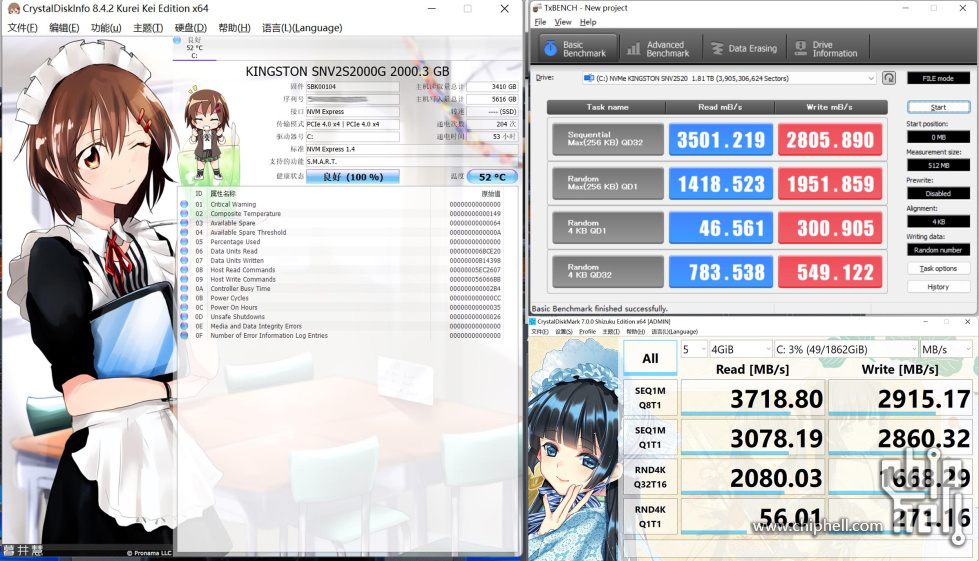Click the Start button in TxBENCH
Image resolution: width=979 pixels, height=561 pixels.
point(938,107)
